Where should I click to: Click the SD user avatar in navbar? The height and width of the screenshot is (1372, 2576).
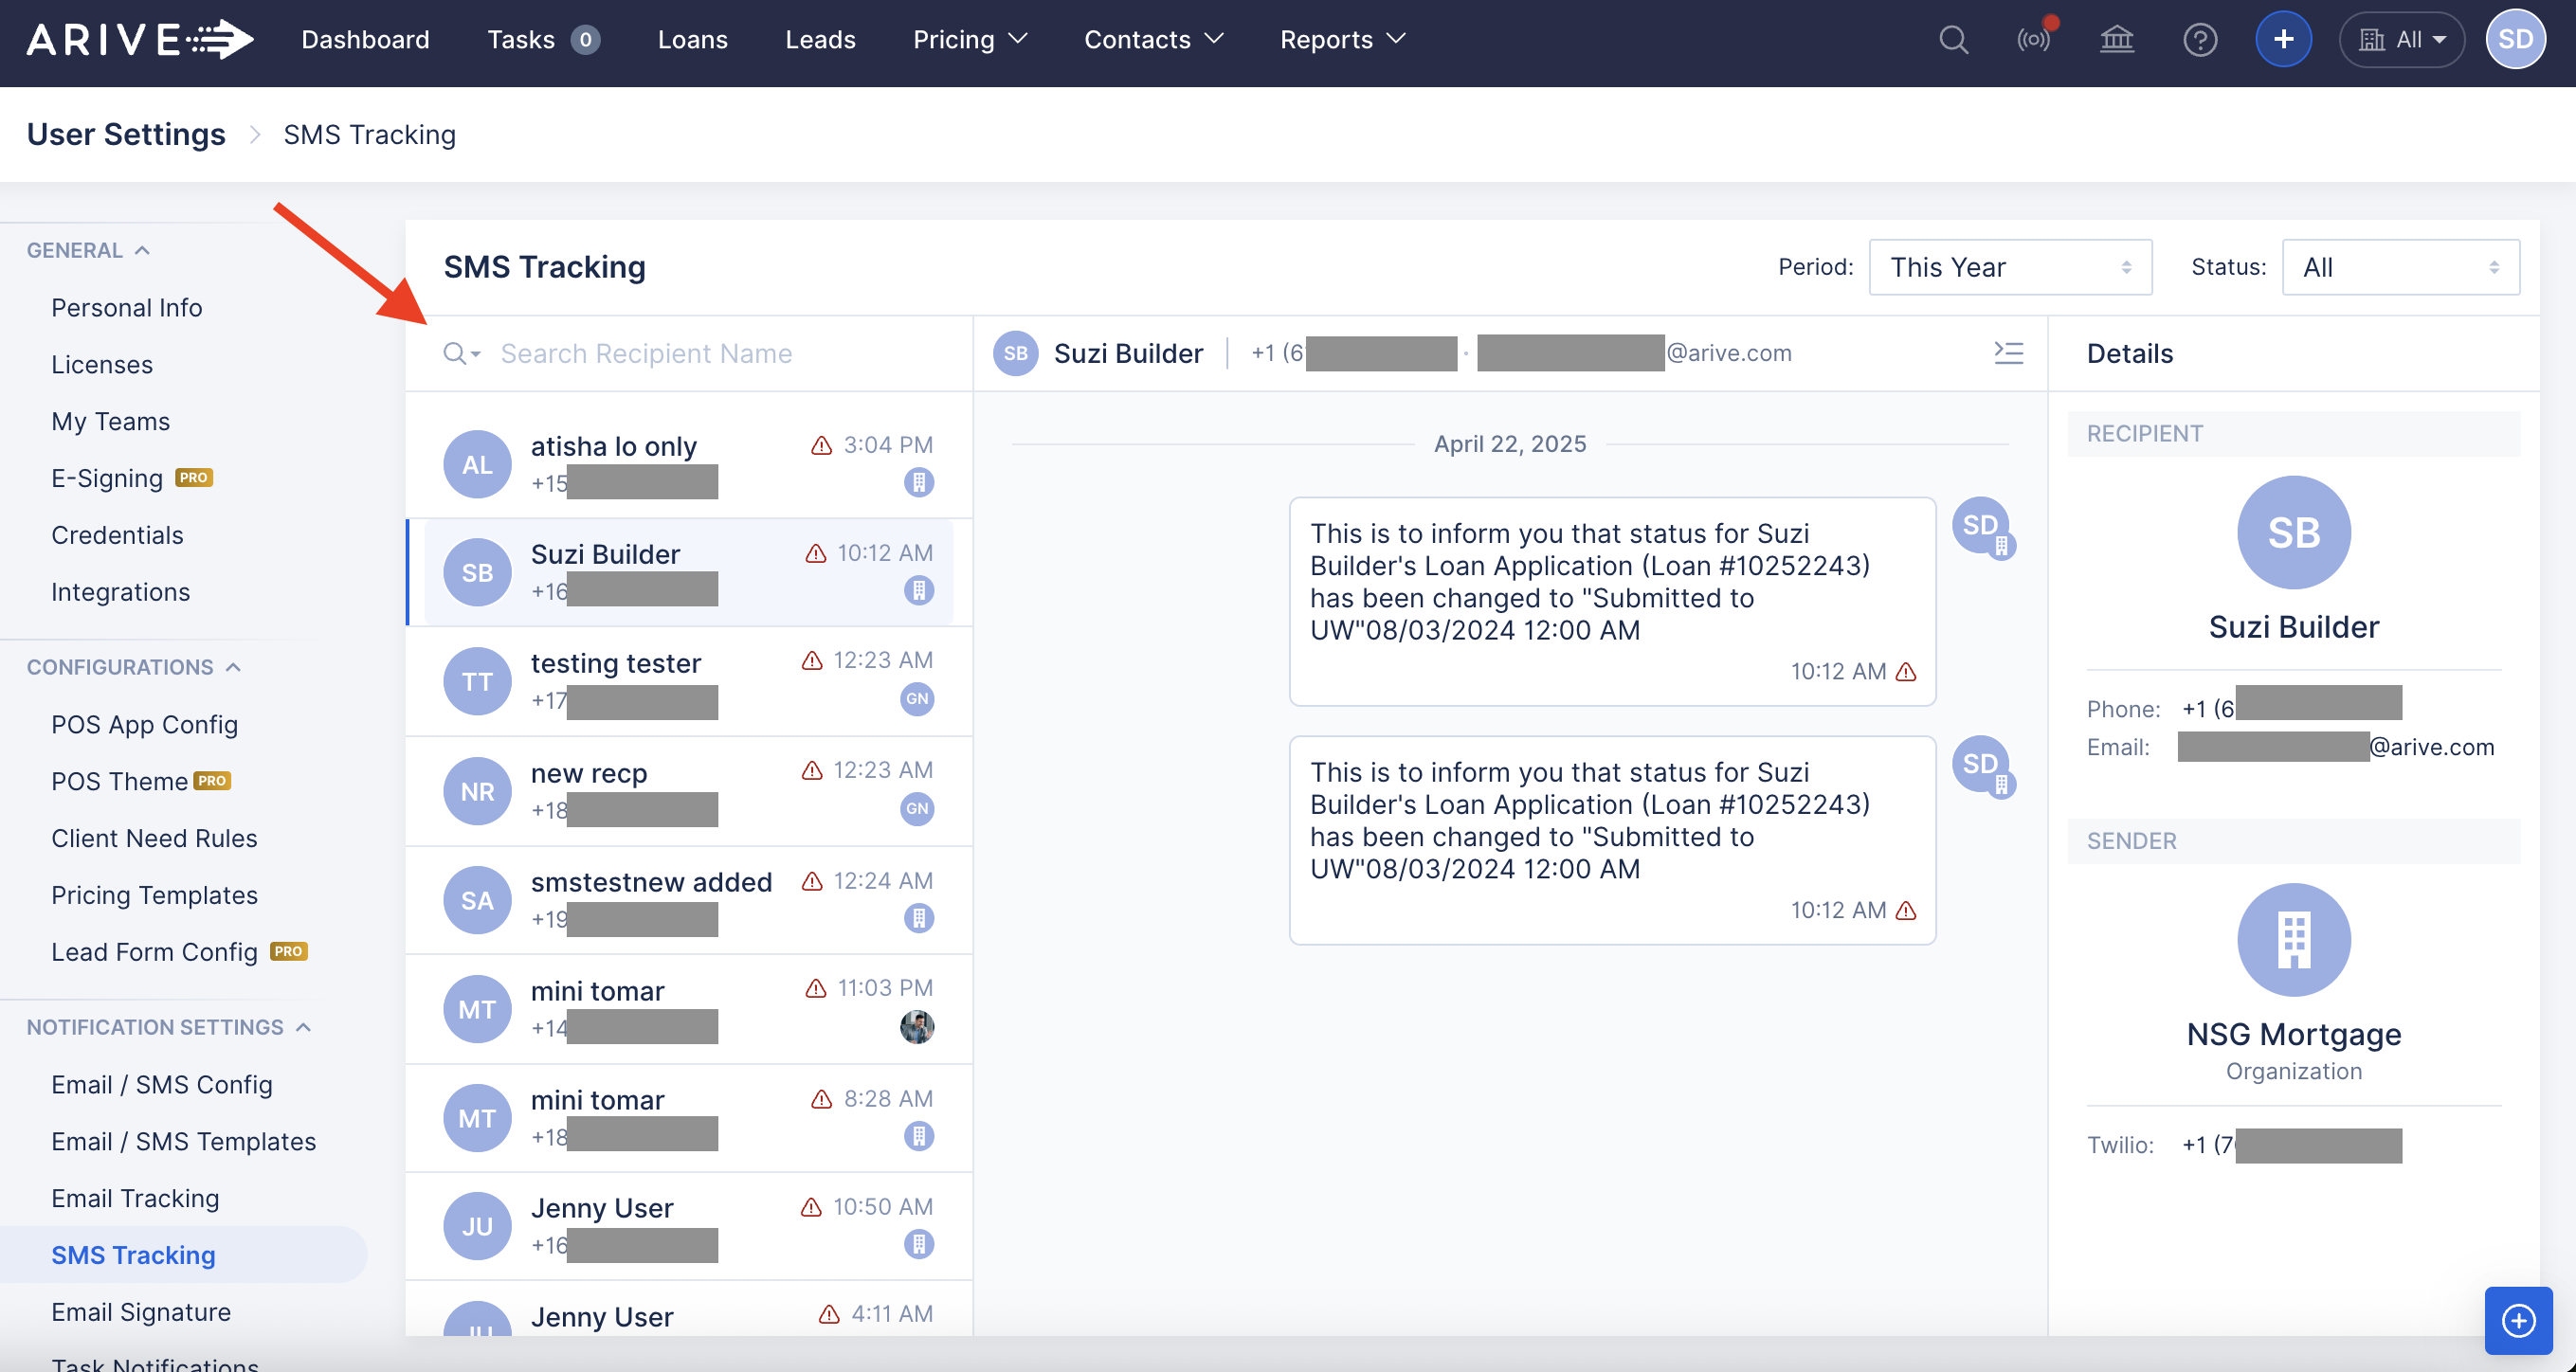point(2515,40)
